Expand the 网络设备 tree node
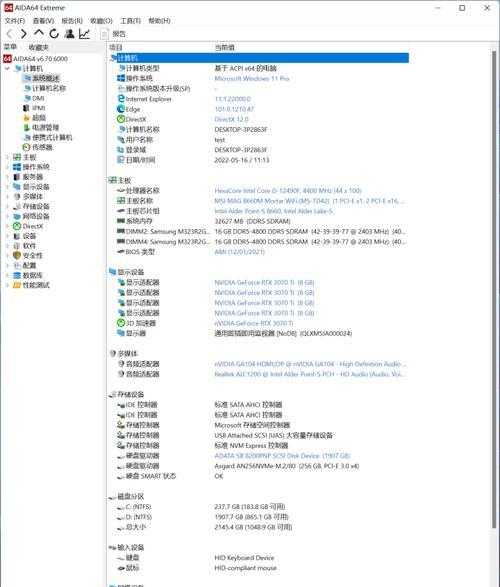Screen dimensions: 500x587 pos(7,216)
